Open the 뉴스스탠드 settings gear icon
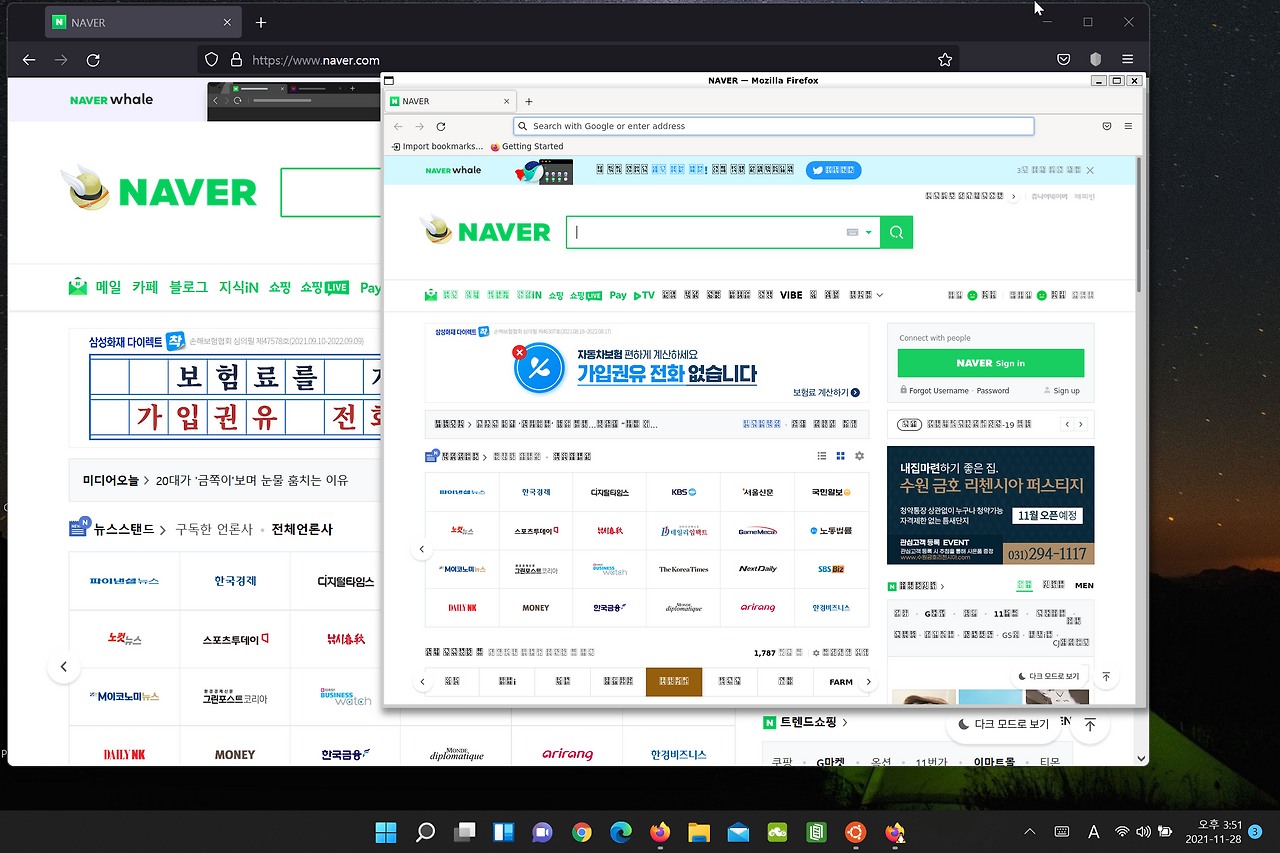1280x853 pixels. point(859,455)
